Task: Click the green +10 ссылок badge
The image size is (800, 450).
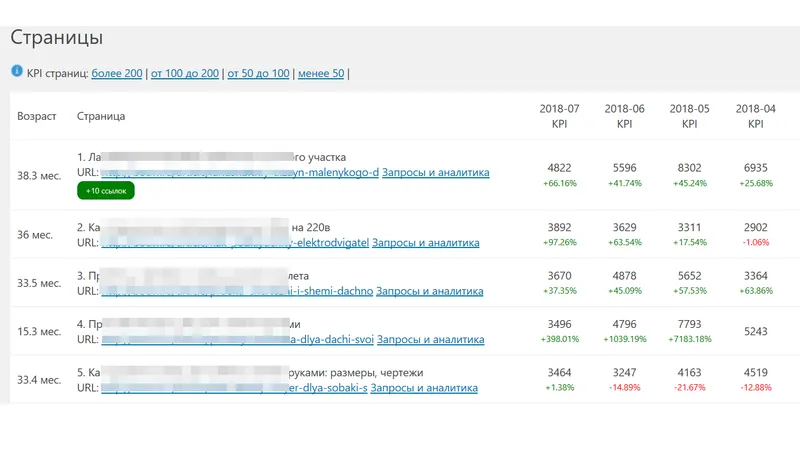Action: [x=105, y=190]
